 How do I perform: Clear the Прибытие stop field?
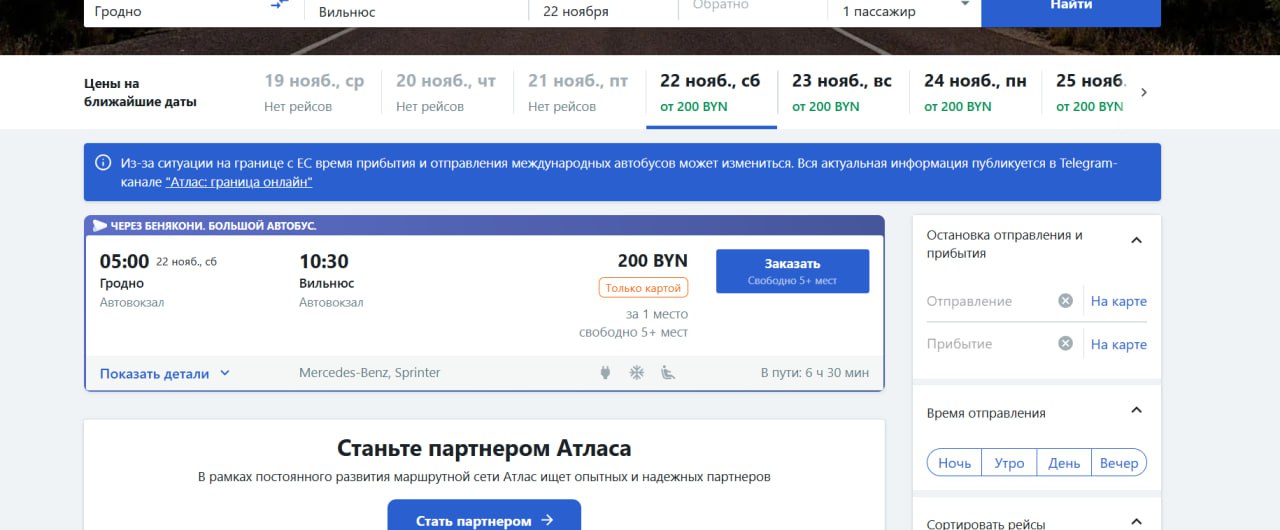click(1065, 344)
